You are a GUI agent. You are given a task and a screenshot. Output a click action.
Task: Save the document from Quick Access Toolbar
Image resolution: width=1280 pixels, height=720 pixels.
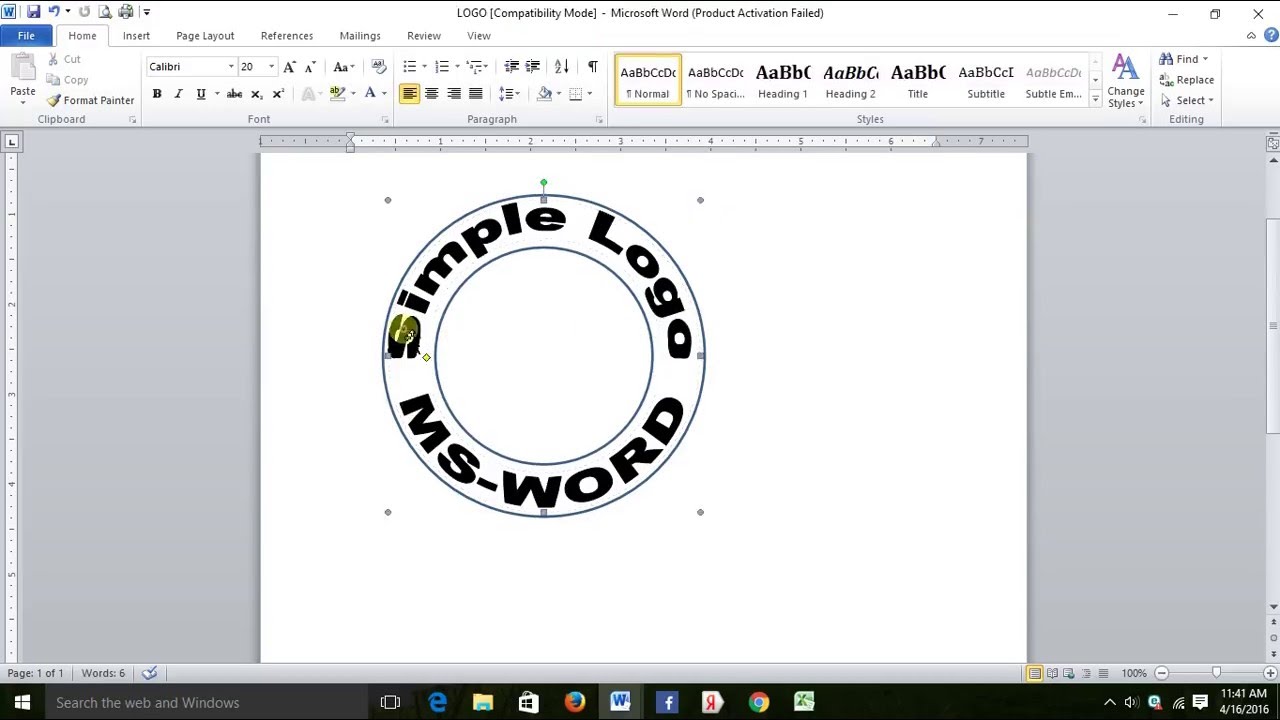coord(33,12)
